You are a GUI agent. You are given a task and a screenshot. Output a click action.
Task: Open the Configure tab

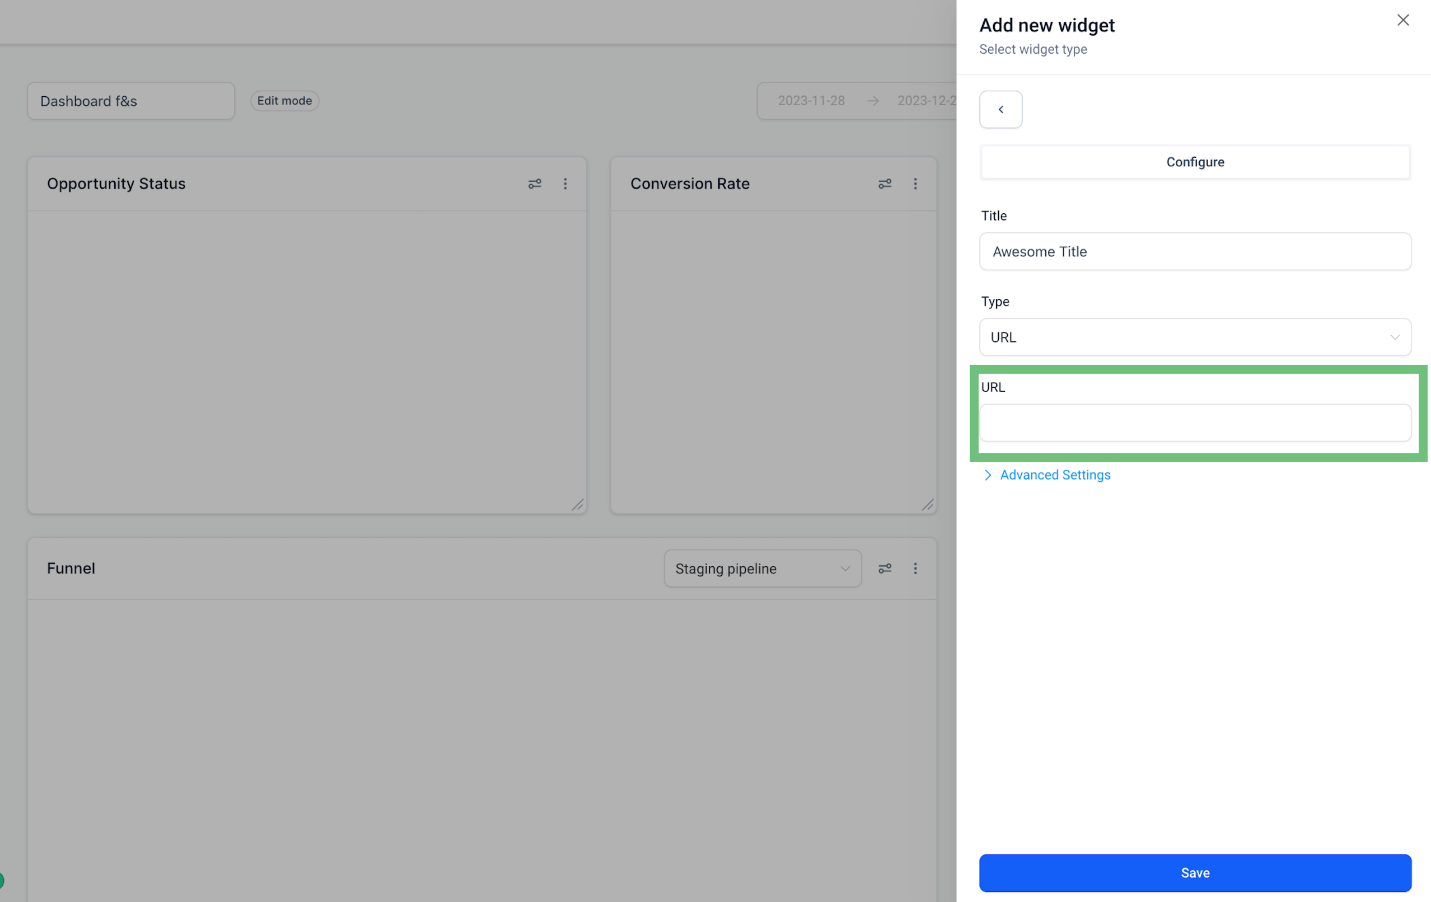(1195, 162)
